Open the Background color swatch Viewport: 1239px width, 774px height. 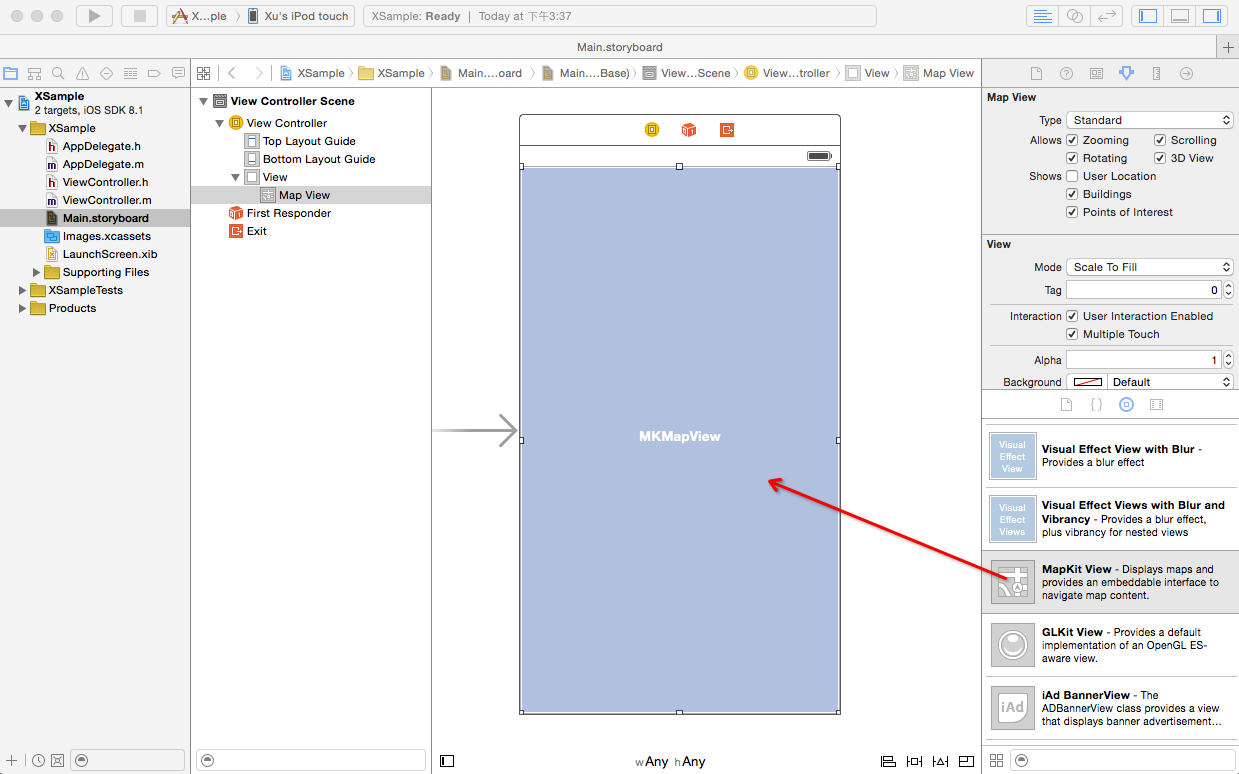click(1088, 382)
